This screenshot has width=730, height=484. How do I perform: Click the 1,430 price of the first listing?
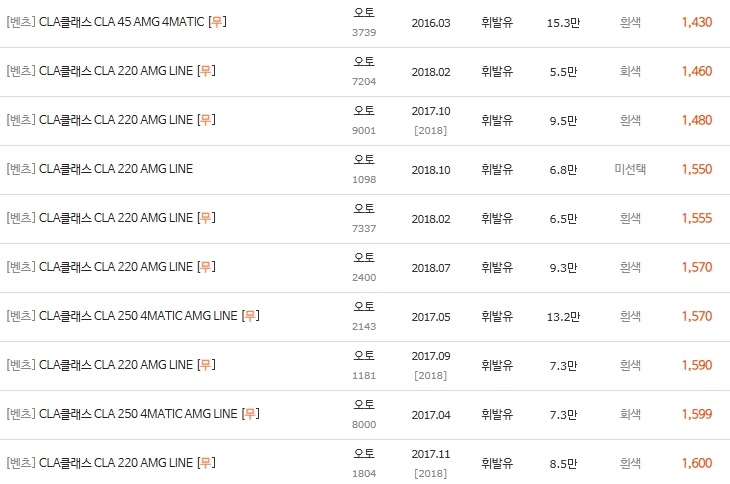click(697, 22)
